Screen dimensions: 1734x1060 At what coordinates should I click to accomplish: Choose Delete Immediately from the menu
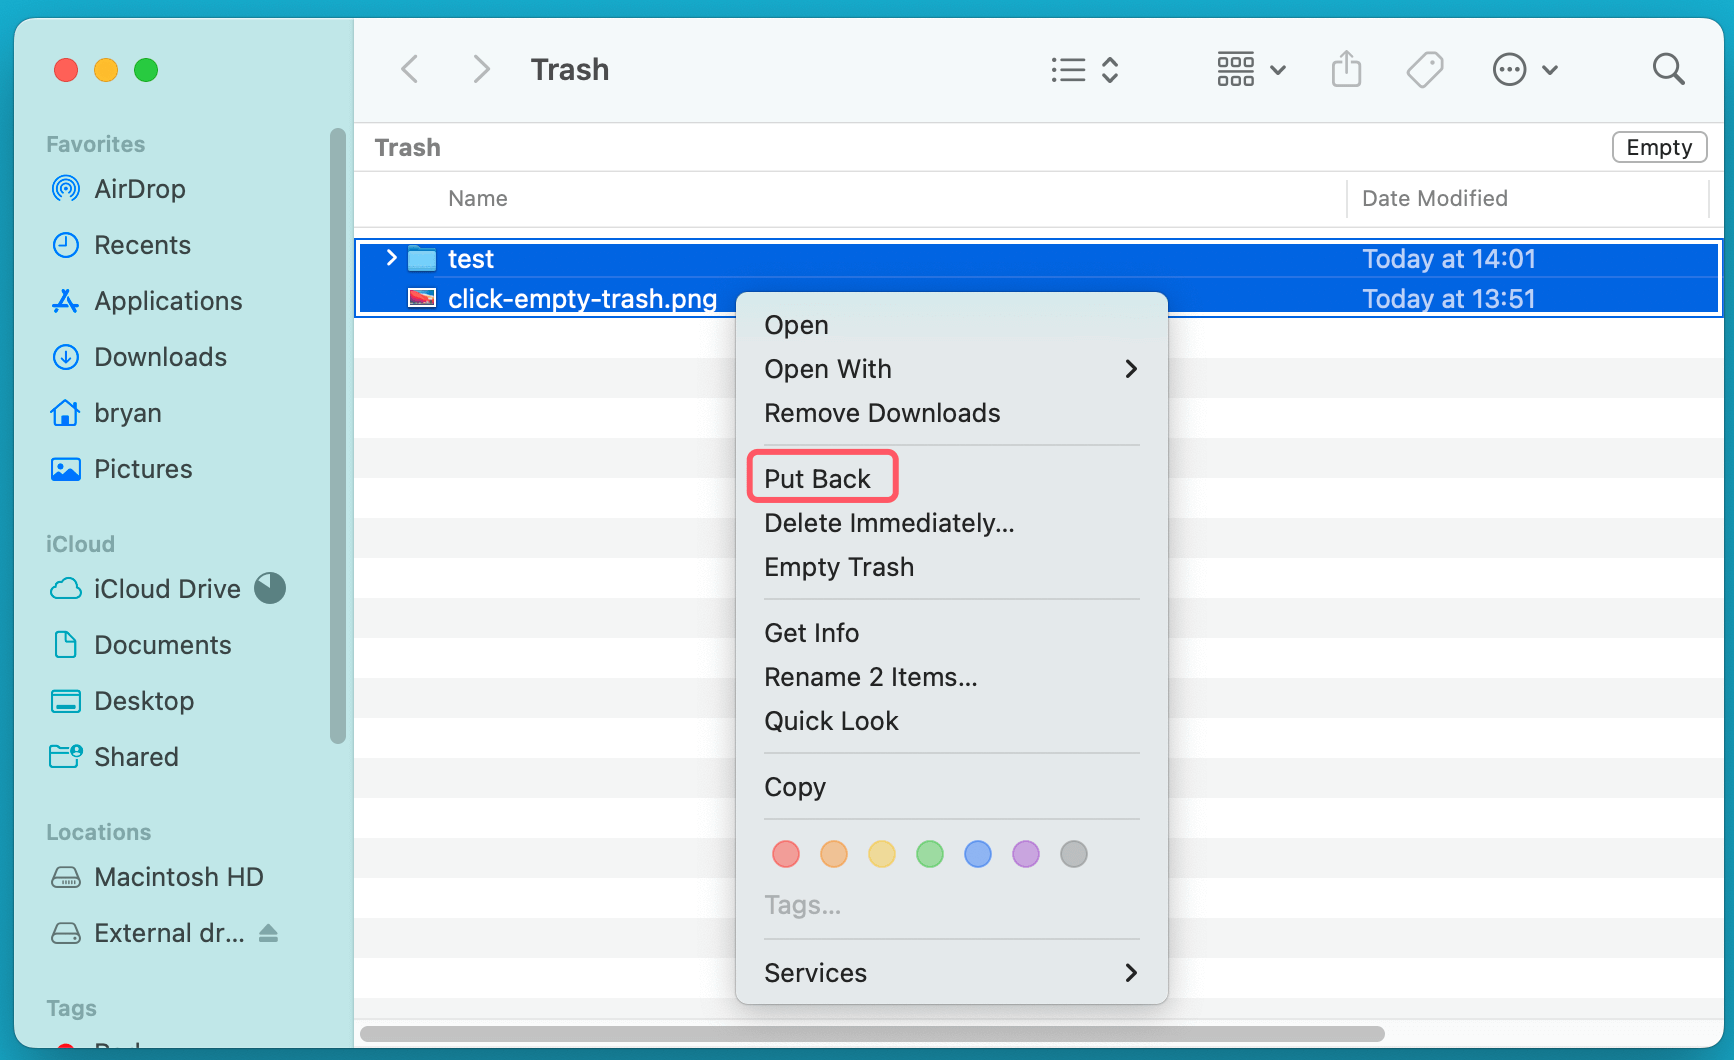[889, 523]
